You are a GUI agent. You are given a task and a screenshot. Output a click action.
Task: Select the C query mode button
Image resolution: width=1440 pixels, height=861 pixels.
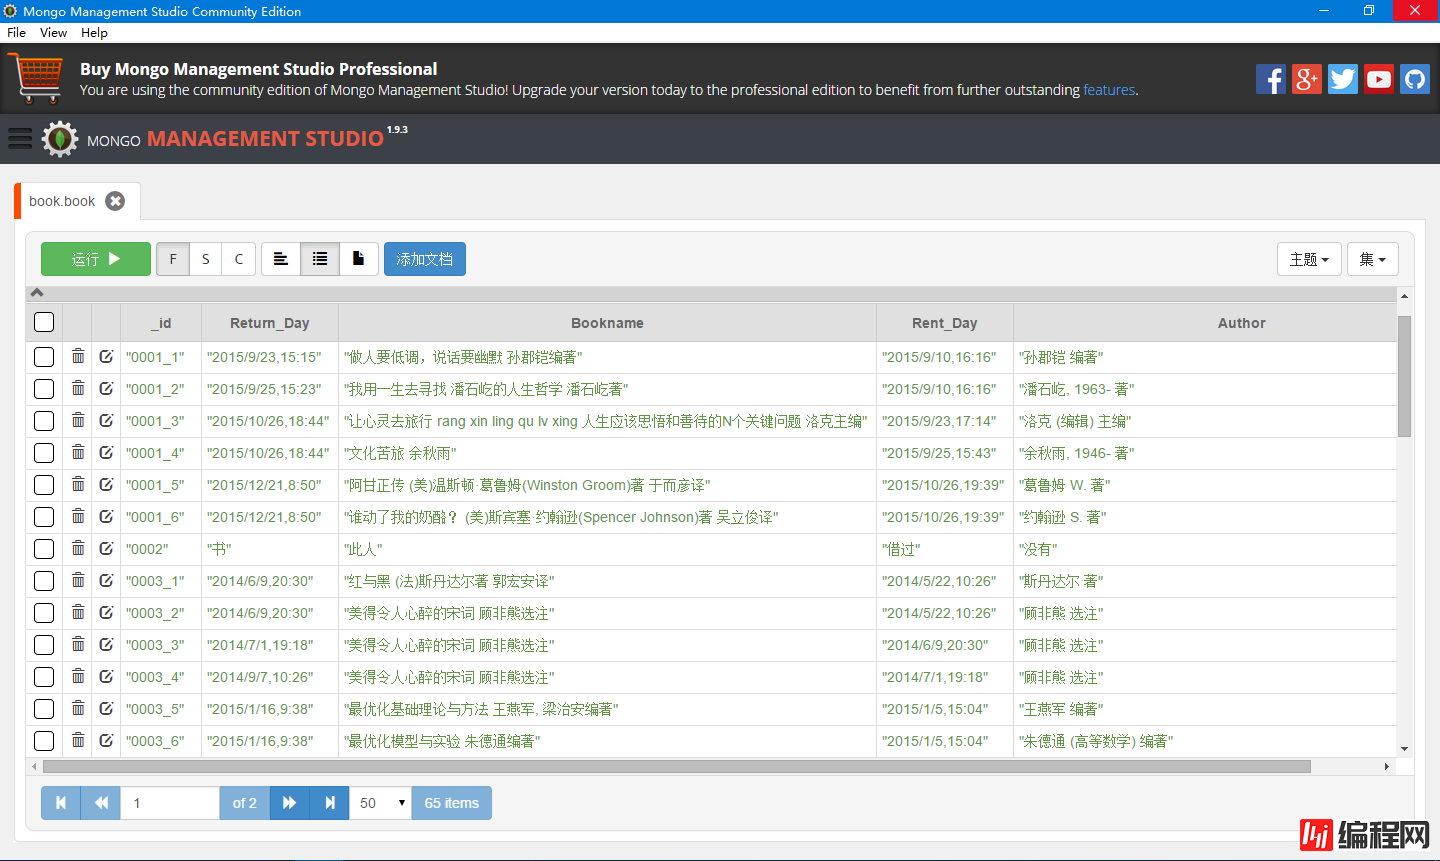(x=239, y=259)
